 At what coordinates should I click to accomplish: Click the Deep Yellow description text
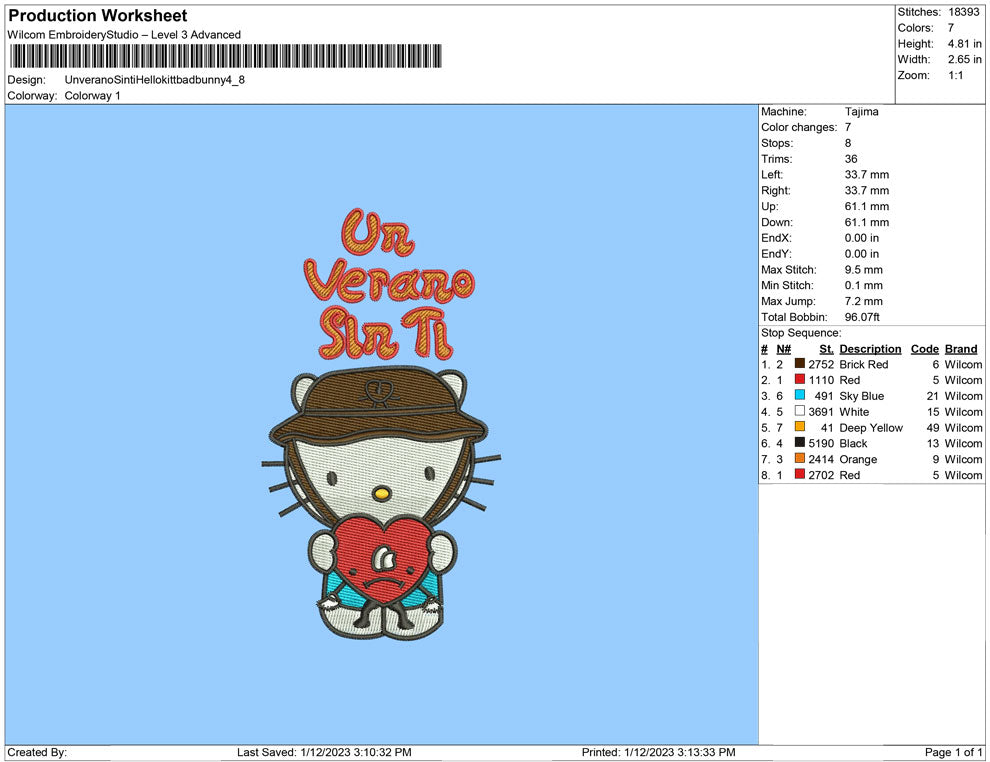(871, 427)
